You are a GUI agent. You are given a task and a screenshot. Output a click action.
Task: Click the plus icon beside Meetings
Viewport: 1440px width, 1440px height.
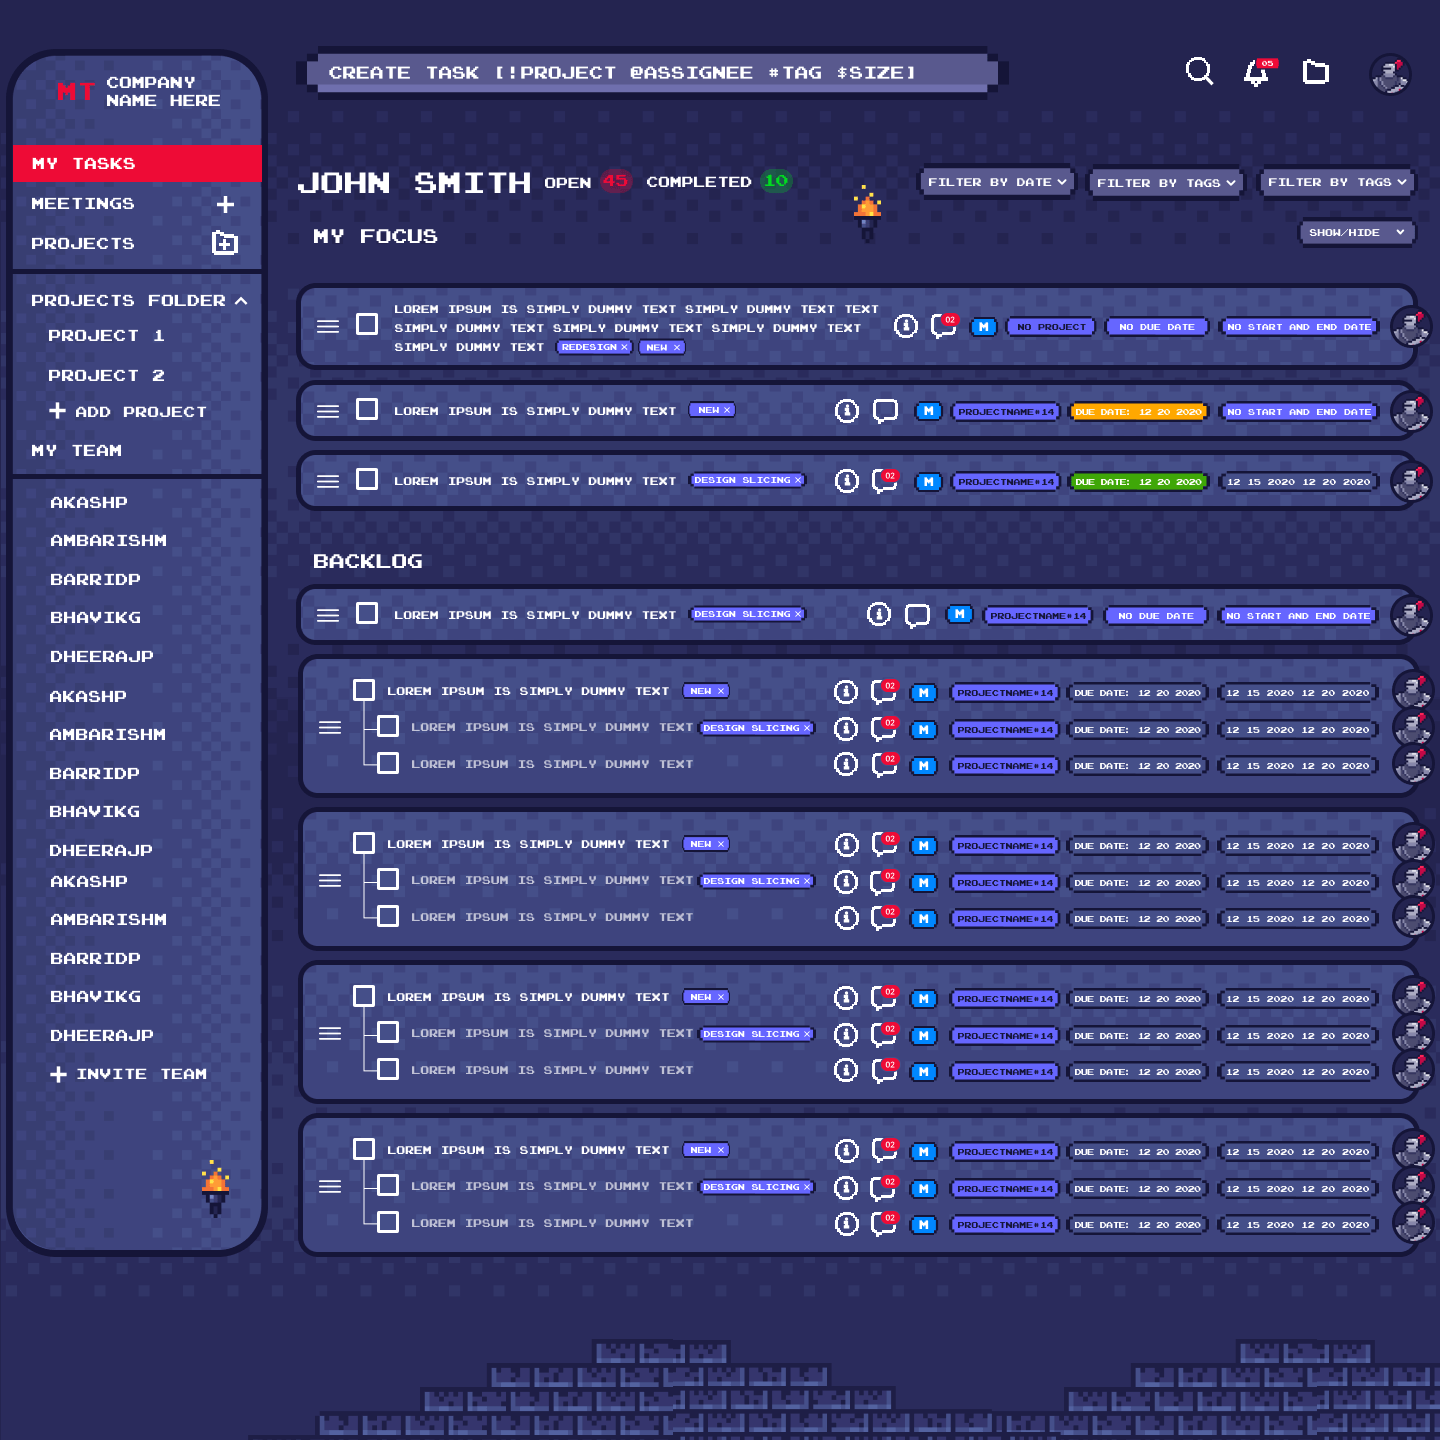[225, 204]
